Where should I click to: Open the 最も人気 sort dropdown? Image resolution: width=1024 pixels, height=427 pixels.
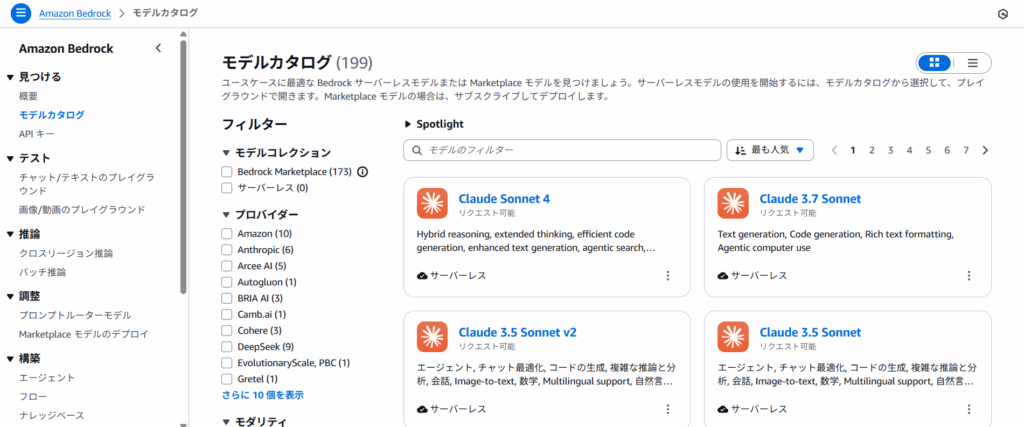[x=769, y=150]
